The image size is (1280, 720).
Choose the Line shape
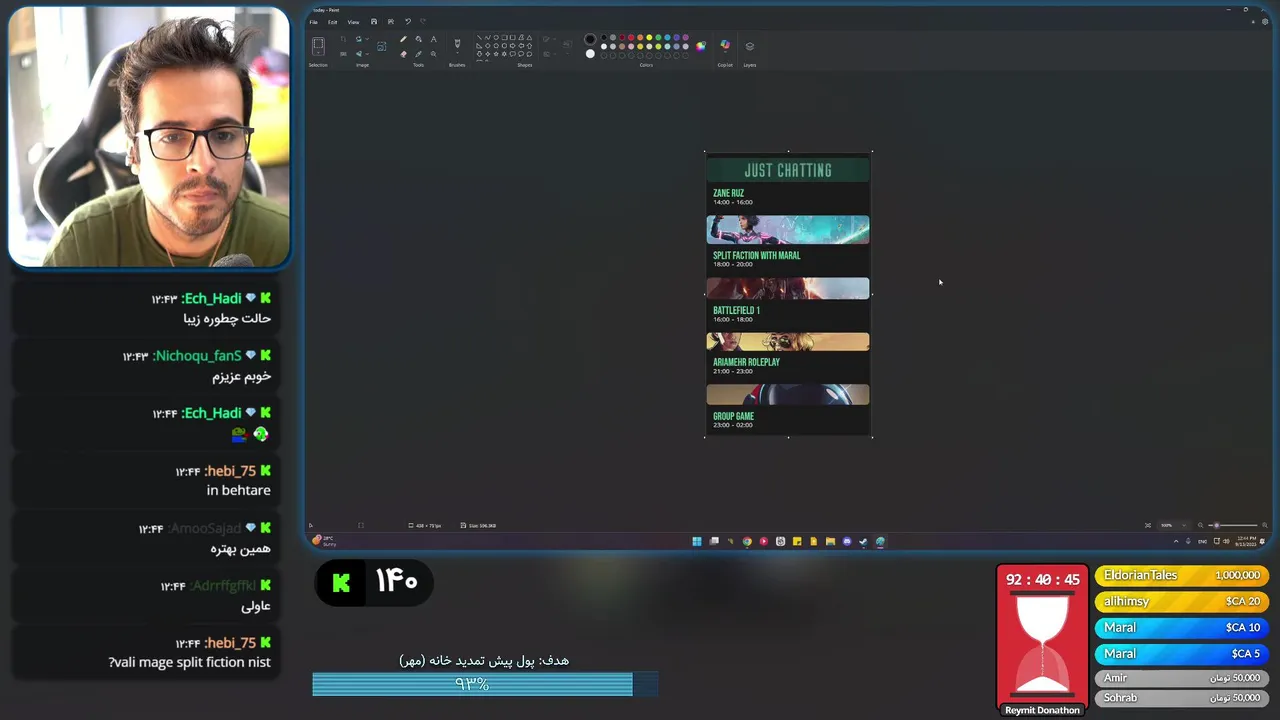(479, 37)
